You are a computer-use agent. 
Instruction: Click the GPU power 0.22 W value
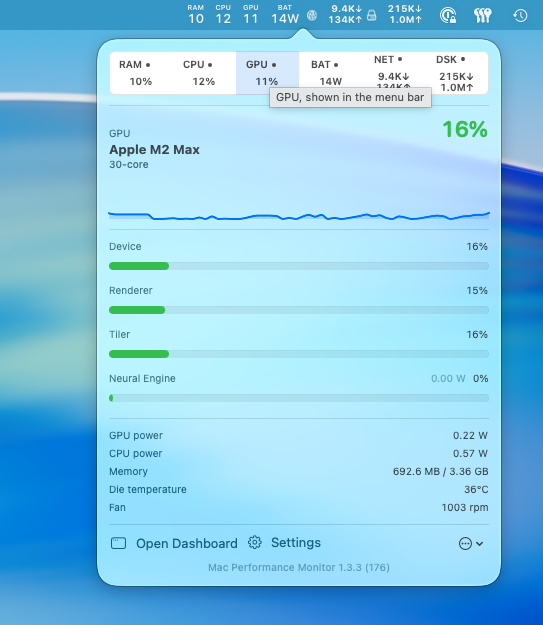tap(470, 435)
